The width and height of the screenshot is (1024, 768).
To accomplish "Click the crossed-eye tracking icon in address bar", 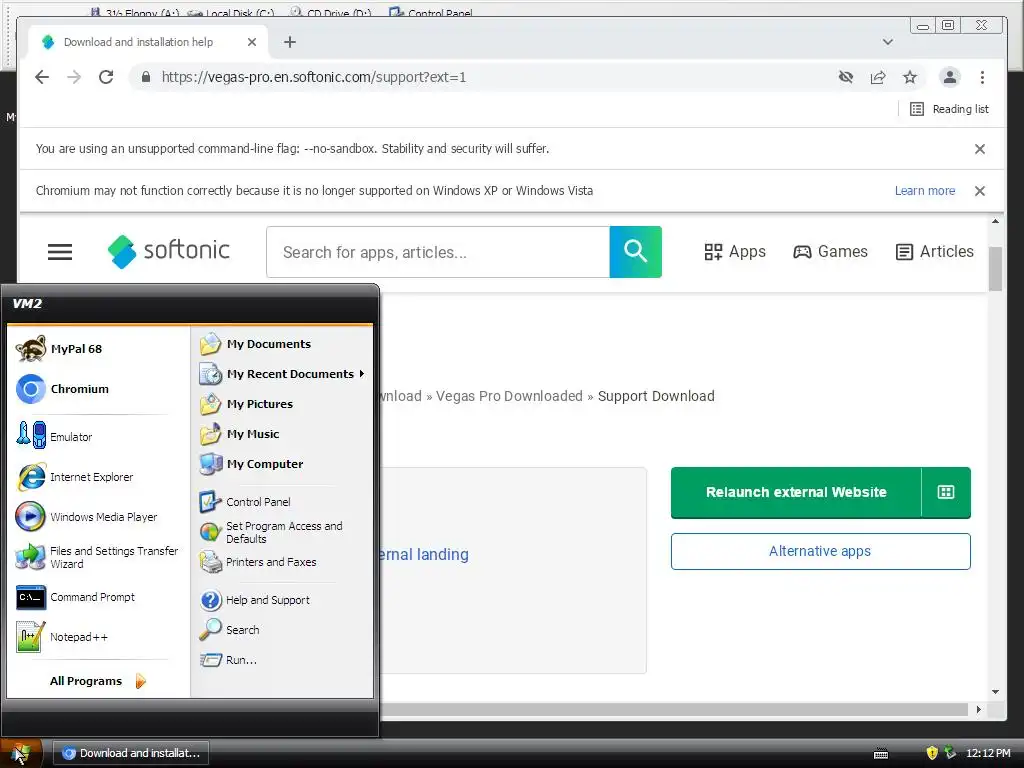I will (x=846, y=77).
